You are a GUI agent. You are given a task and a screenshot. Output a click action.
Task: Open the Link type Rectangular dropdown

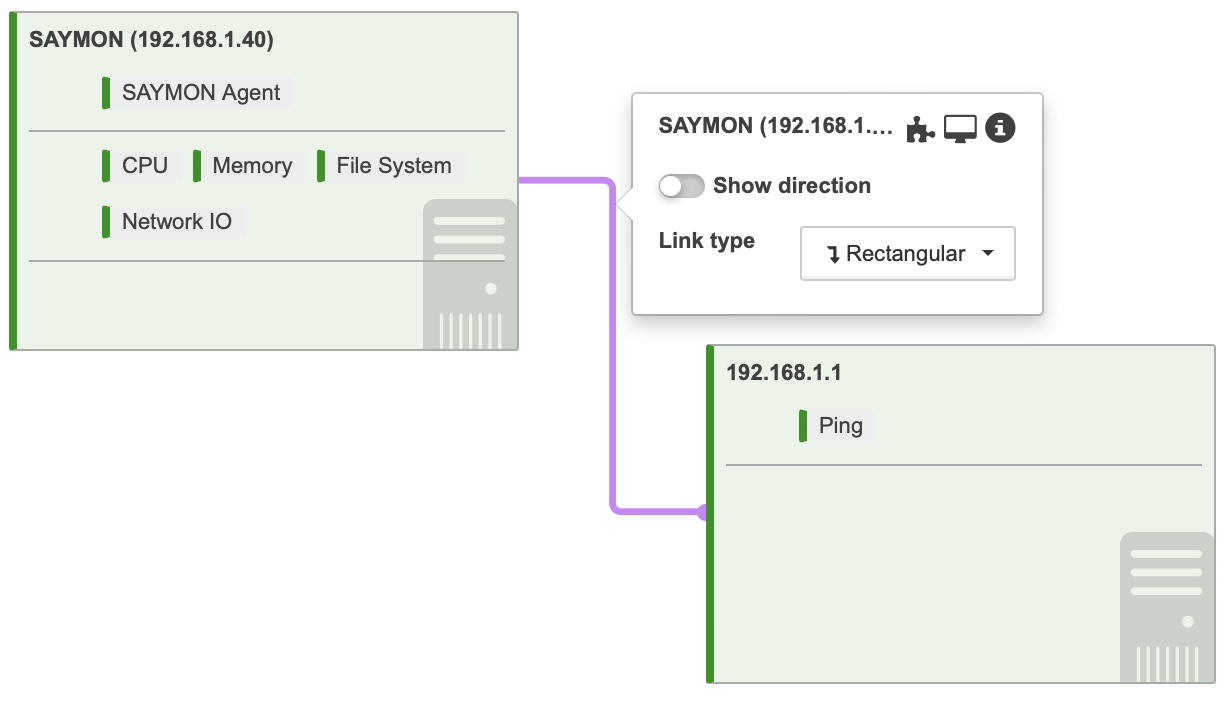coord(908,254)
